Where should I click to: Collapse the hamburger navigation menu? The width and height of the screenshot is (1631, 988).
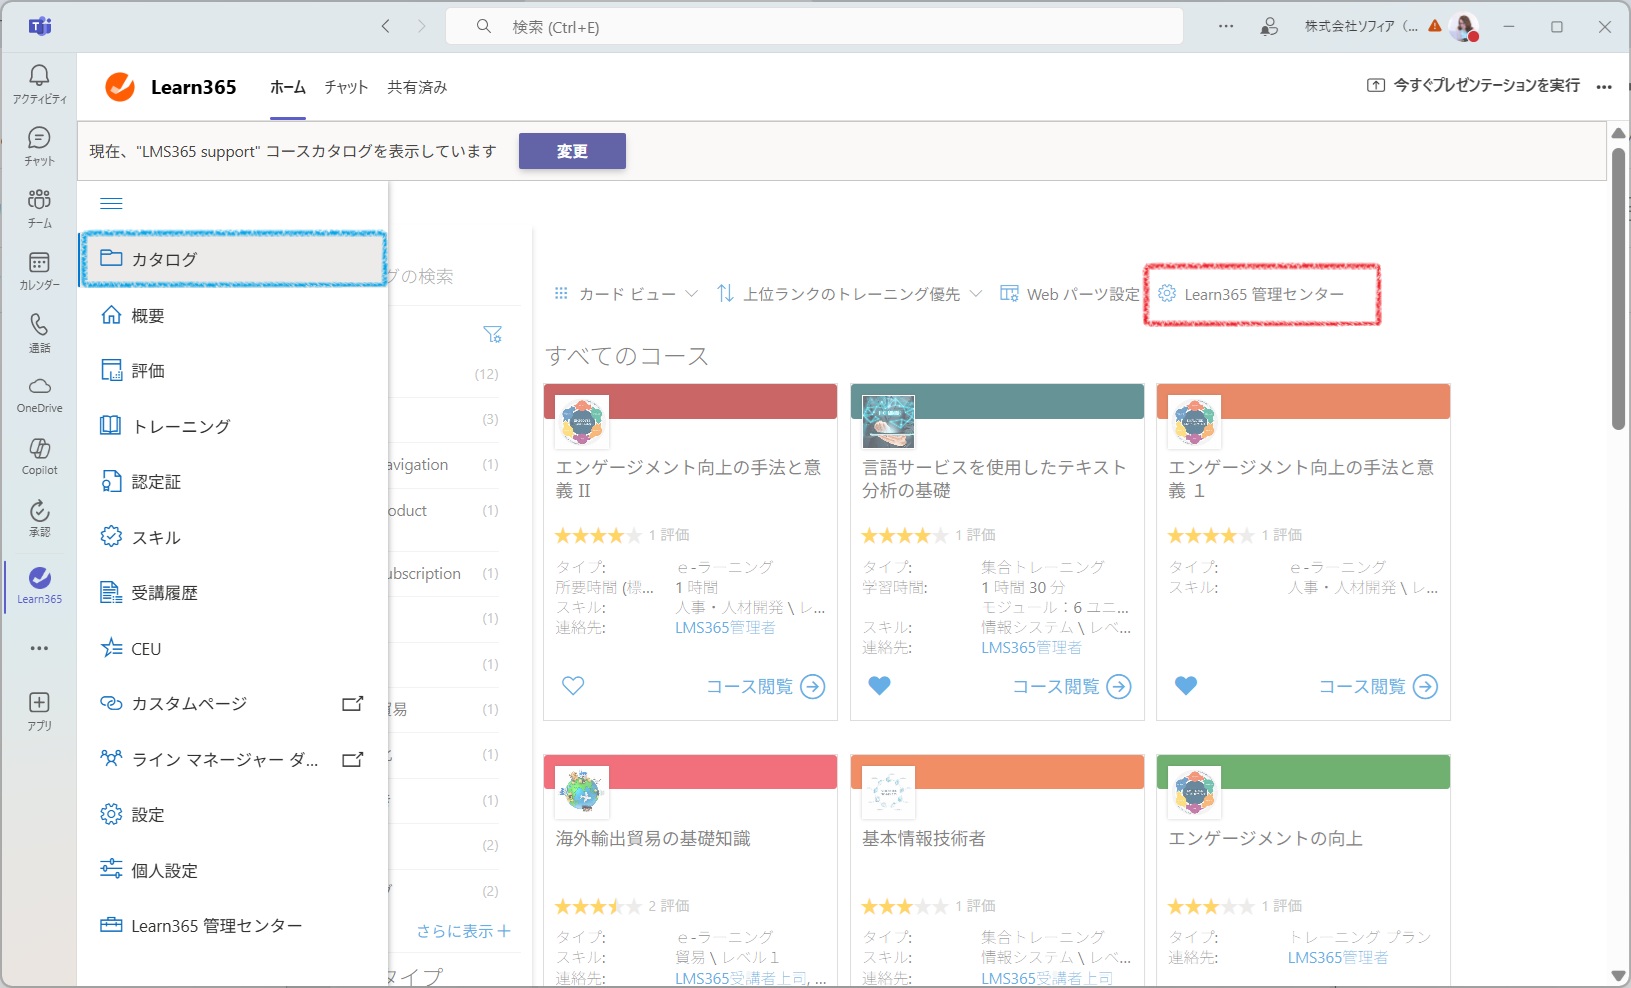(112, 204)
